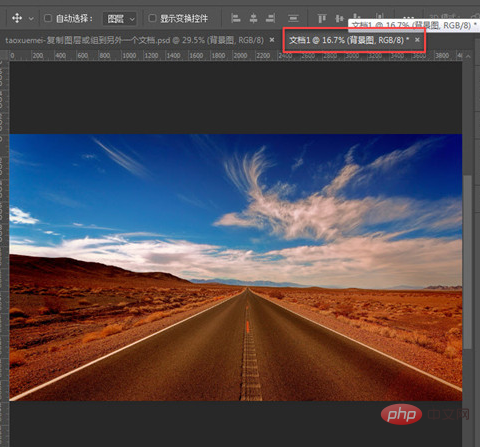The width and height of the screenshot is (480, 447).
Task: Select the Move tool icon
Action: coord(17,18)
